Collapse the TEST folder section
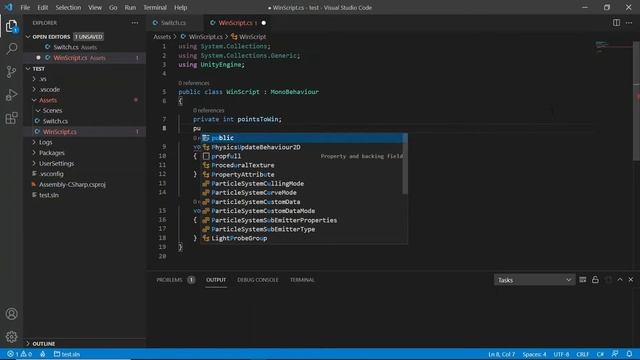Screen dimensions: 640x360 pyautogui.click(x=28, y=69)
